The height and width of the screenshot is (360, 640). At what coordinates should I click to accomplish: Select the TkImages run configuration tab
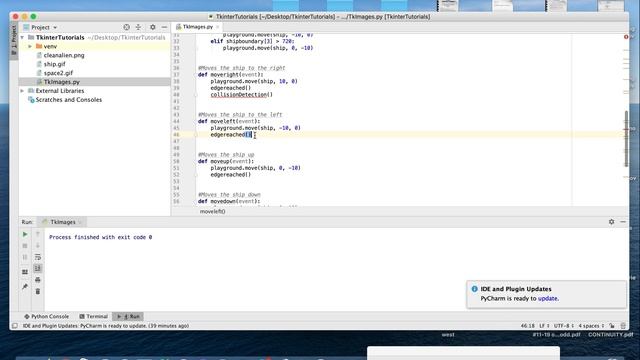coord(62,222)
